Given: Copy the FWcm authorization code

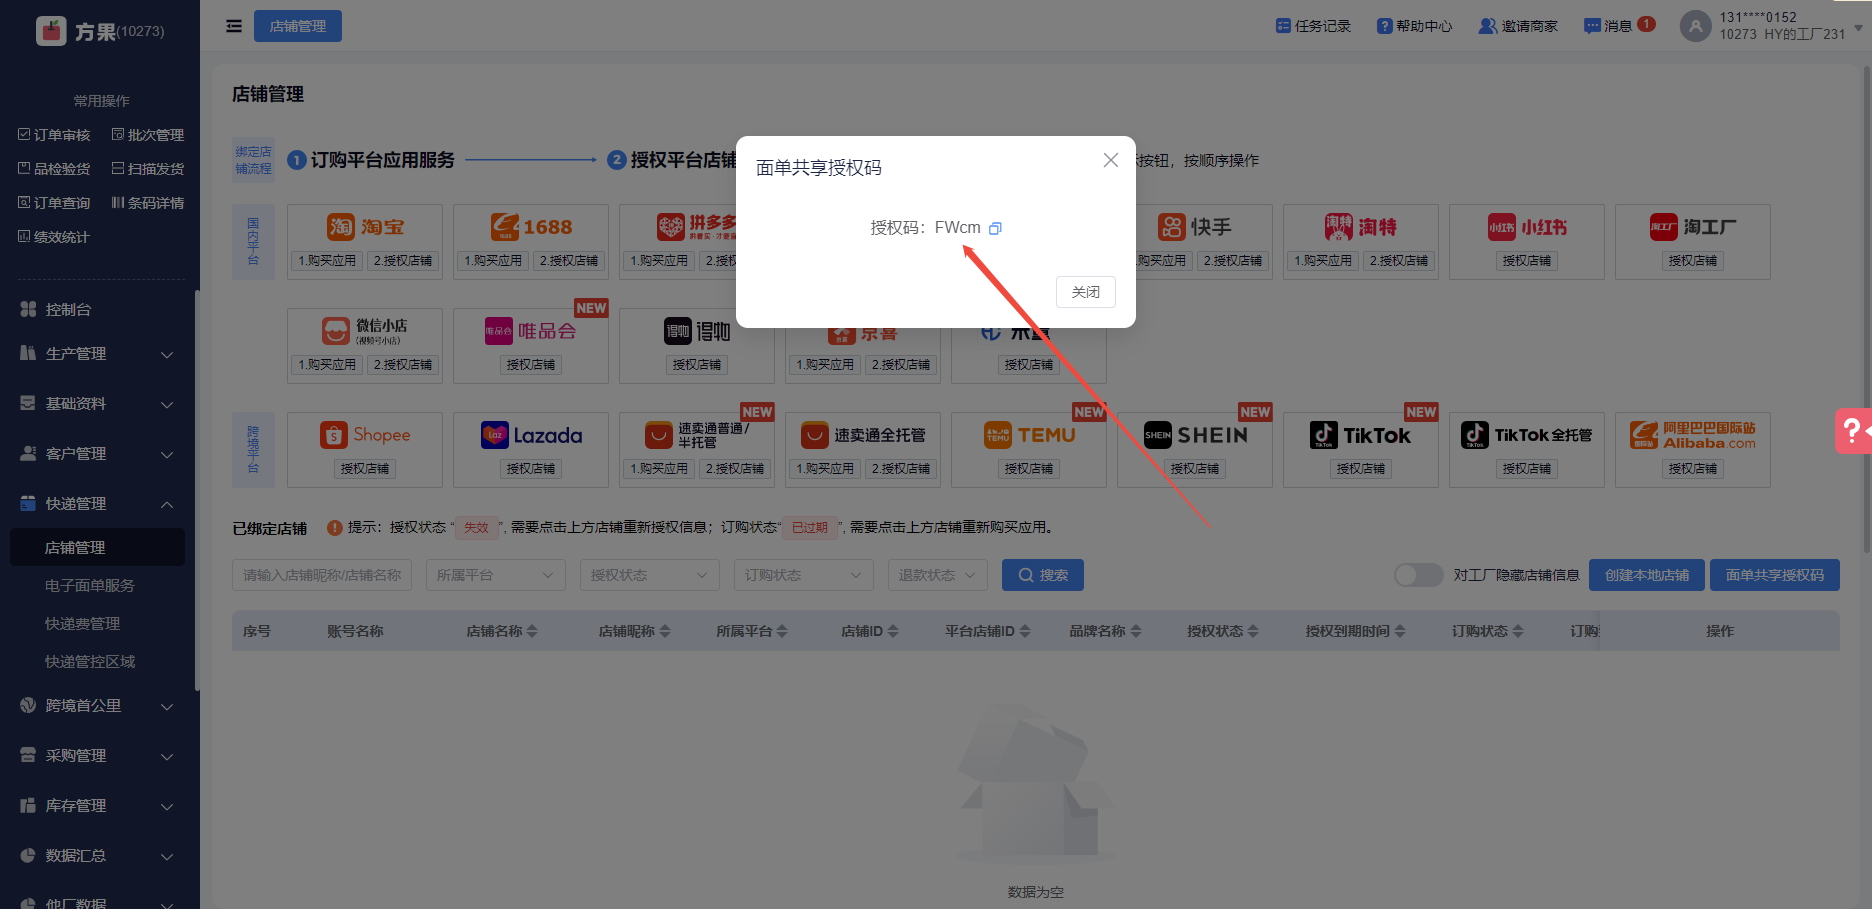Looking at the screenshot, I should click(x=995, y=228).
